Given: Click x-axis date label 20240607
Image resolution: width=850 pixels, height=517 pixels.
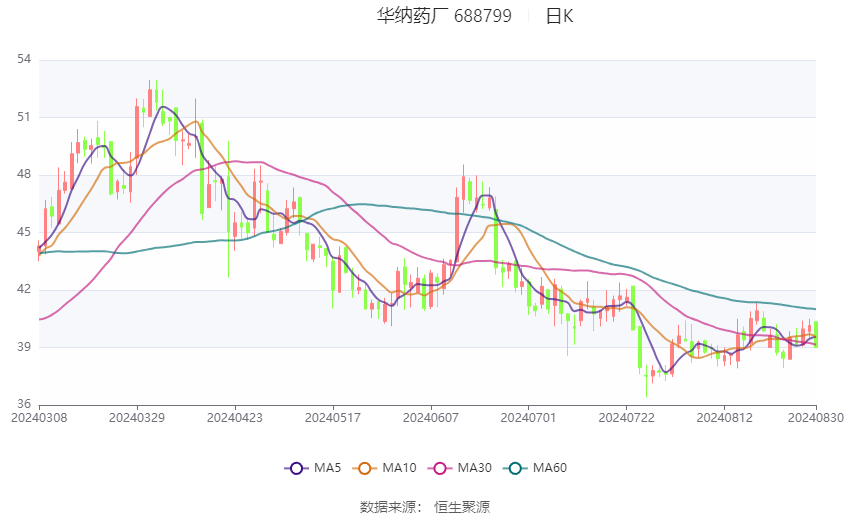Looking at the screenshot, I should pos(431,418).
